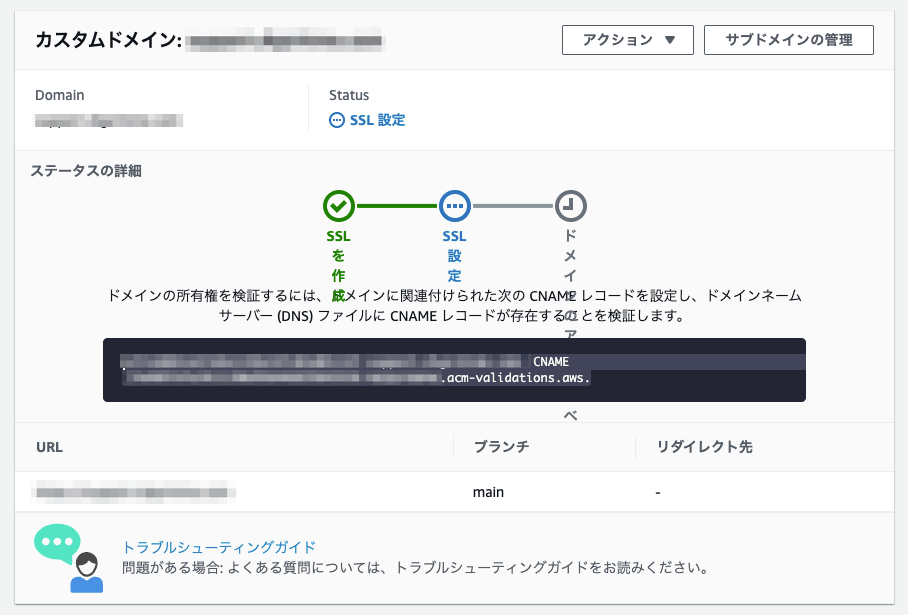Click the ブランチ column header
Screen dimensions: 908x615
tap(501, 447)
